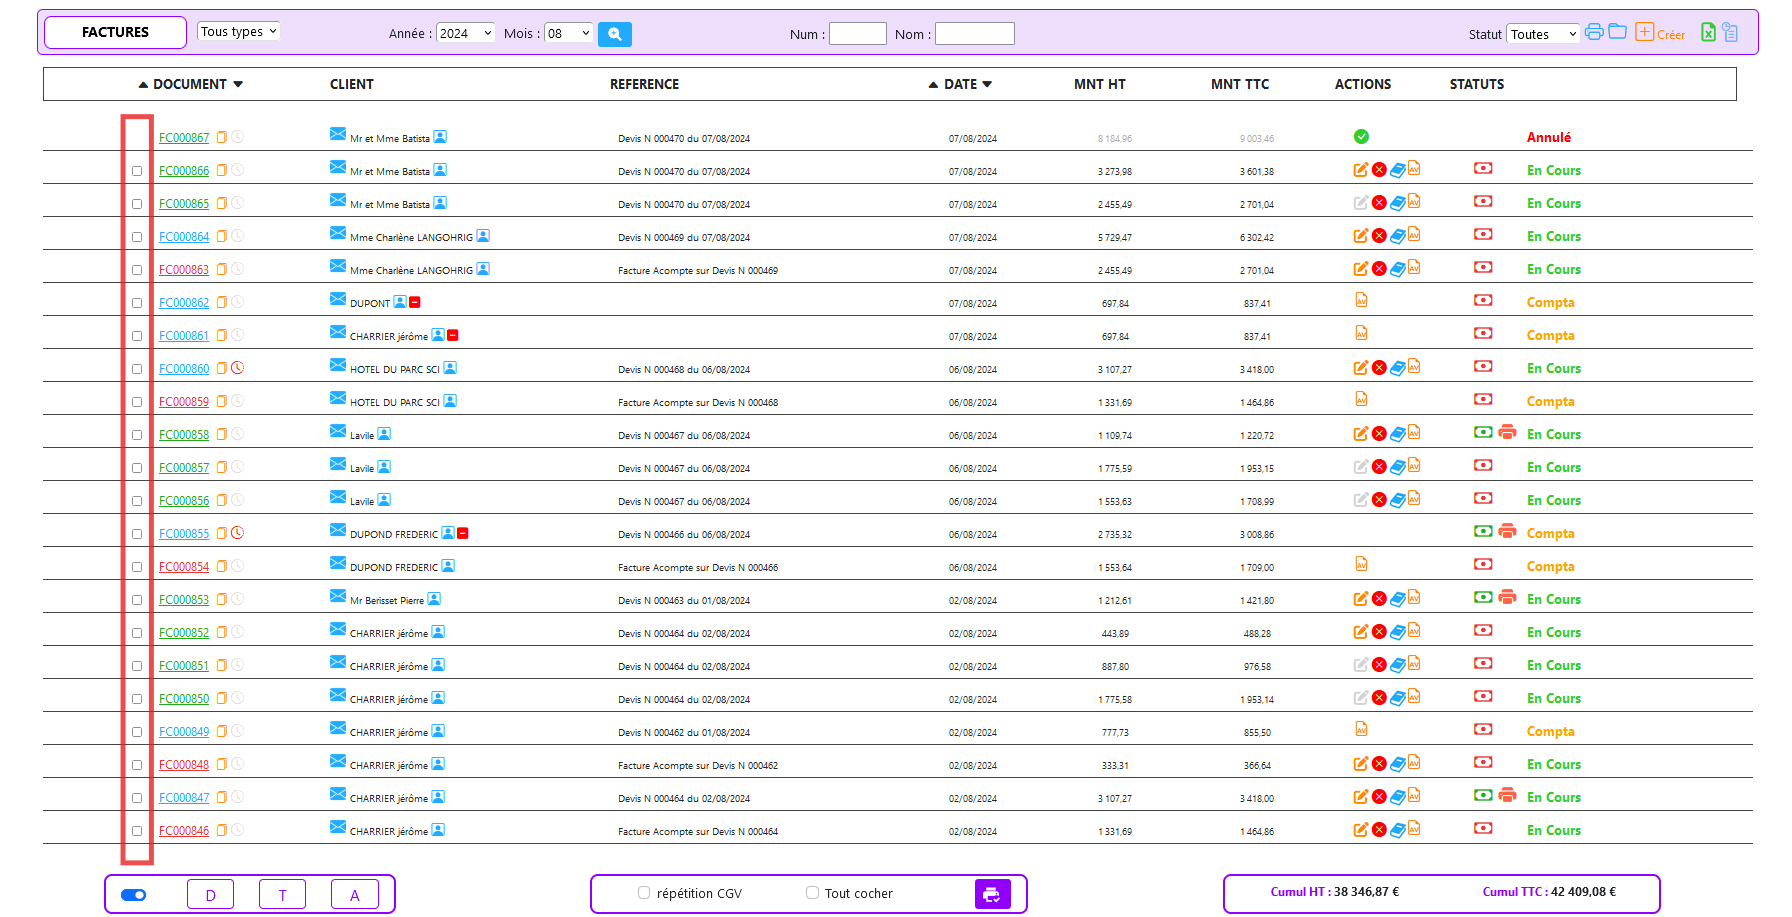Click the D button at bottom left
Viewport: 1792px width, 917px height.
tap(210, 894)
